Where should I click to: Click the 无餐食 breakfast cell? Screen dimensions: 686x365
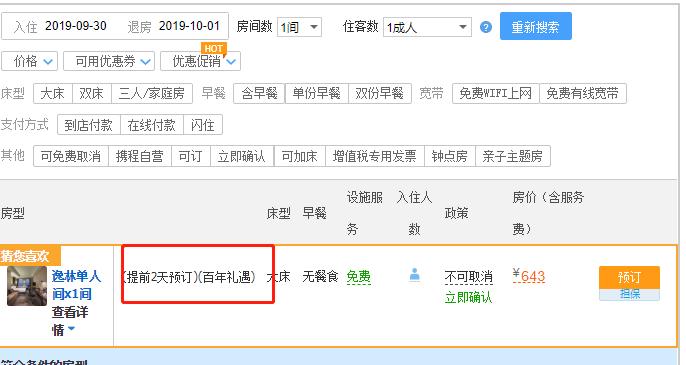pos(320,277)
